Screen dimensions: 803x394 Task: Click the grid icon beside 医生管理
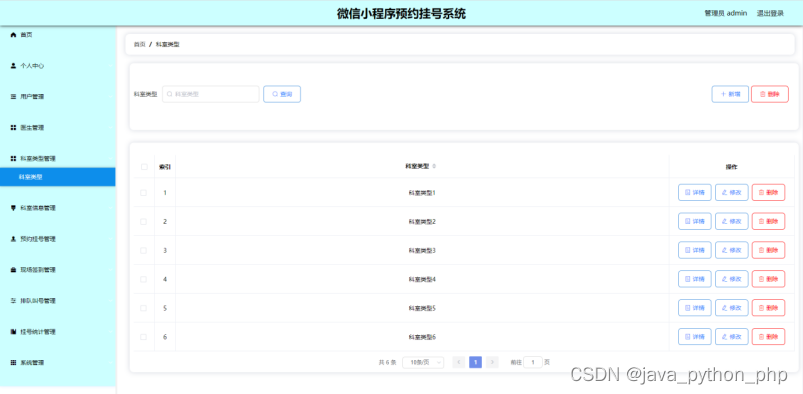pyautogui.click(x=13, y=128)
